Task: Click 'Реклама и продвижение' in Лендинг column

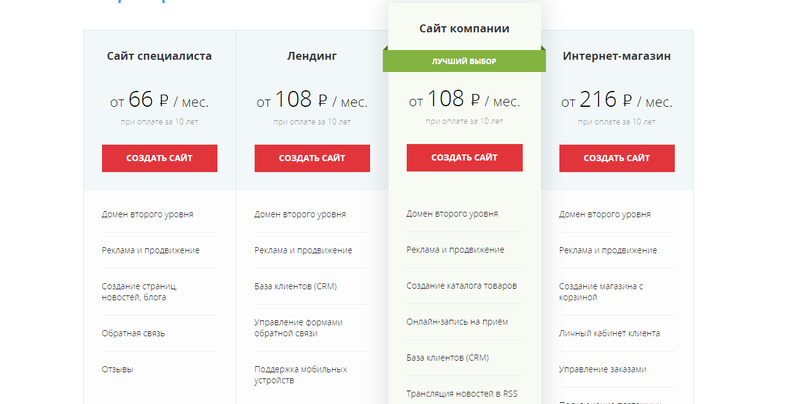Action: [303, 250]
